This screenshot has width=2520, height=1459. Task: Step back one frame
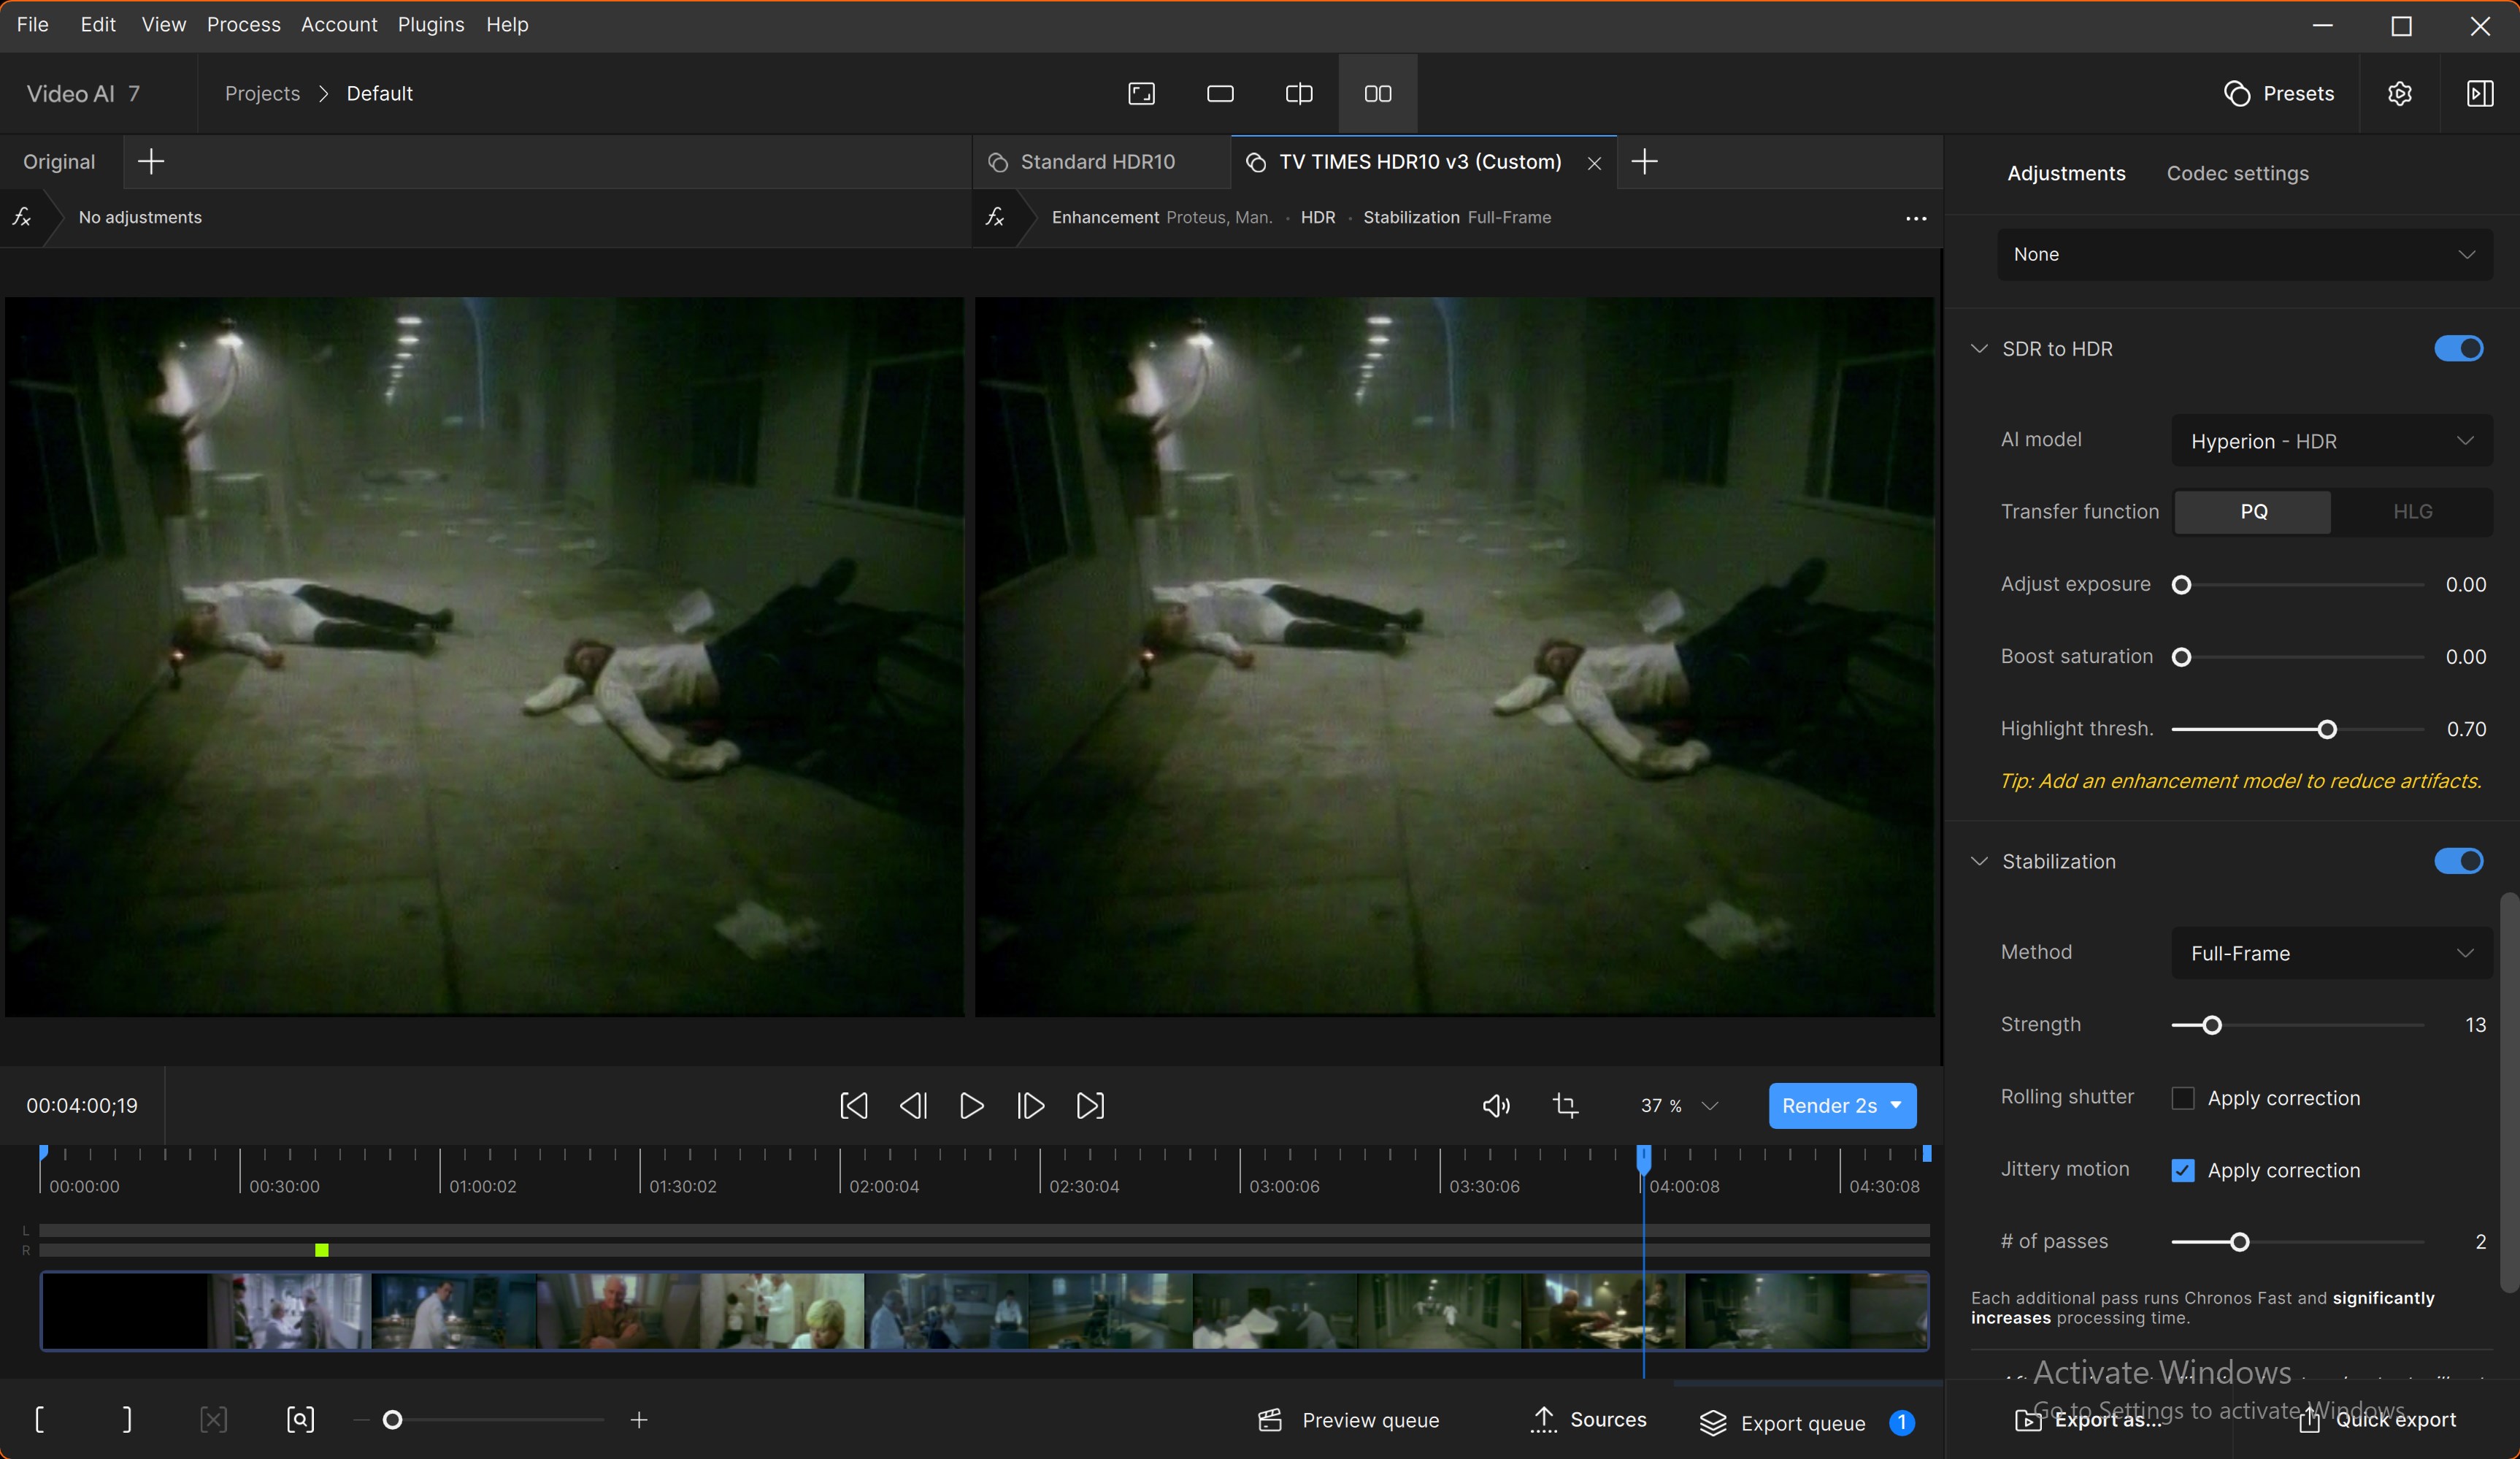pyautogui.click(x=913, y=1105)
